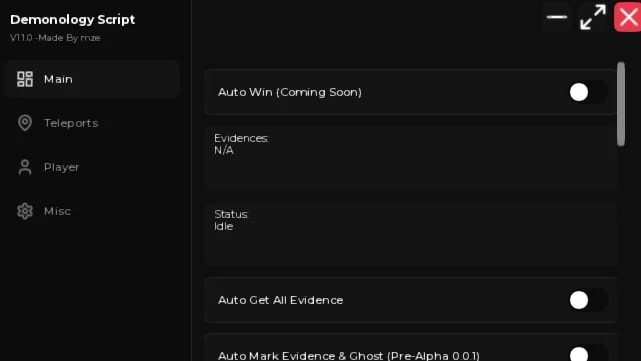This screenshot has height=361, width=641.
Task: Toggle Auto Mark Evidence & Ghost switch
Action: tap(588, 354)
